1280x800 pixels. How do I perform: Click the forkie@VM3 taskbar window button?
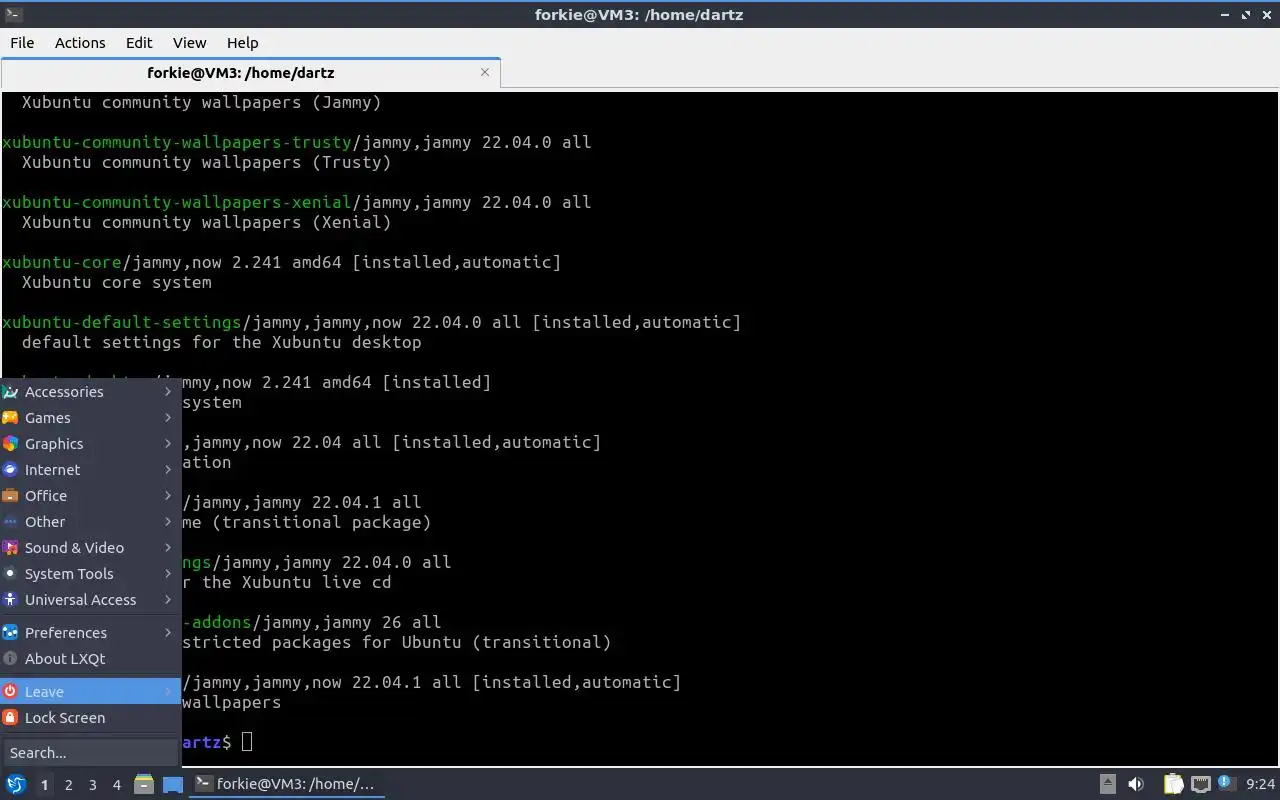pos(287,784)
